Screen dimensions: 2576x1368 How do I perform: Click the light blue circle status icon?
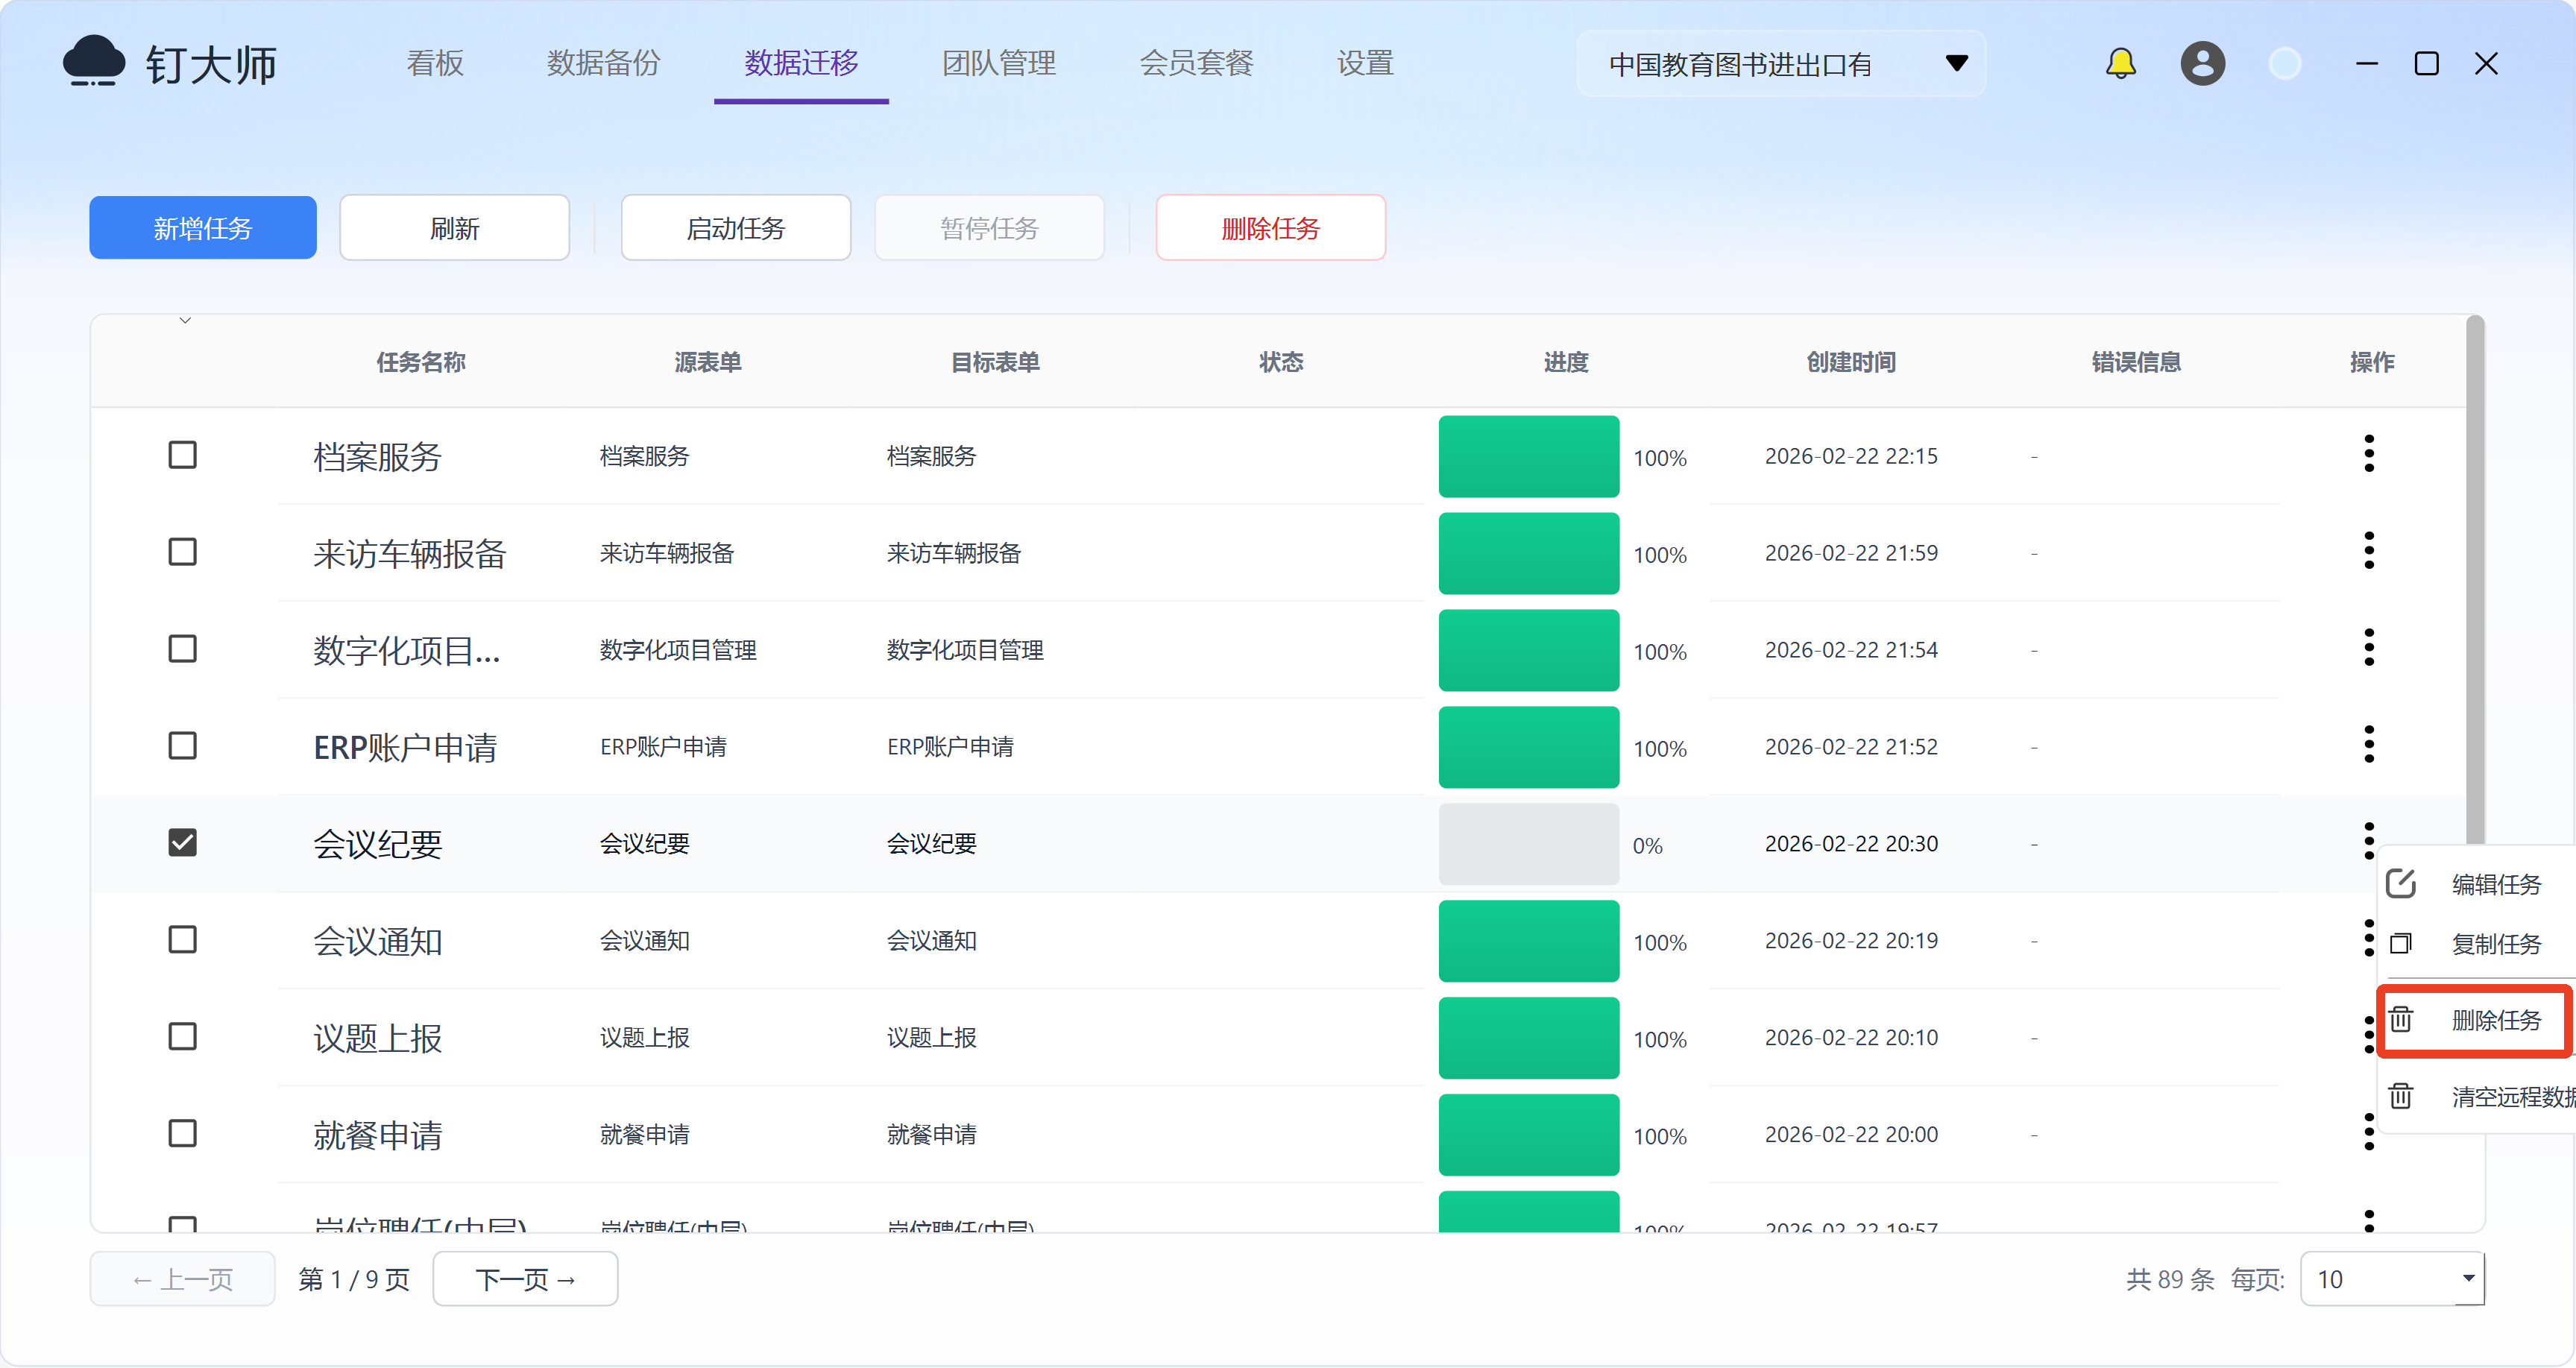[2284, 64]
